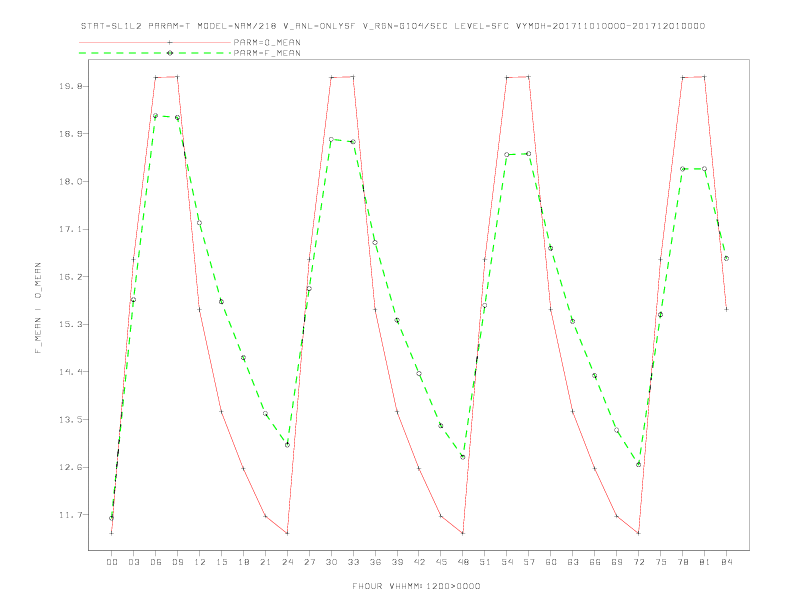Click the 30 forecast hour x-axis label
Image resolution: width=792 pixels, height=612 pixels.
tap(331, 562)
